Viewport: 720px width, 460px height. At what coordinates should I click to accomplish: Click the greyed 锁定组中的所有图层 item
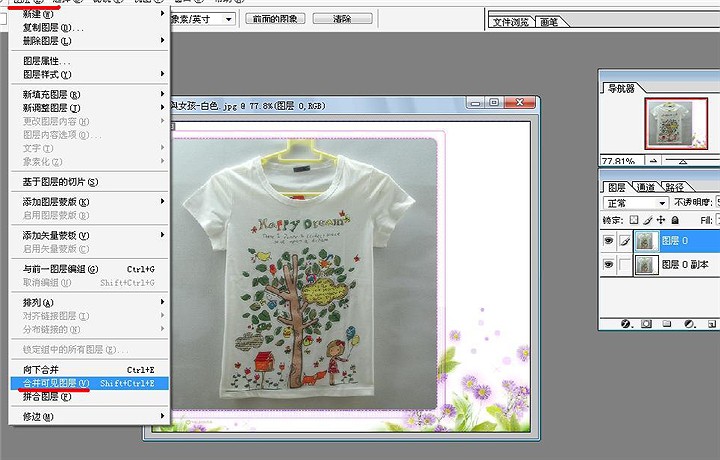(x=90, y=349)
